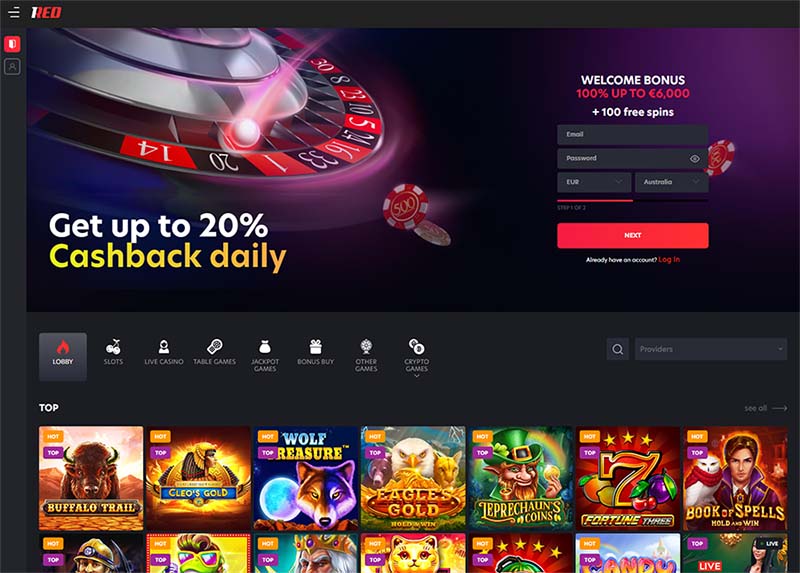Viewport: 800px width, 573px height.
Task: Open the Australia country dropdown
Action: [671, 182]
